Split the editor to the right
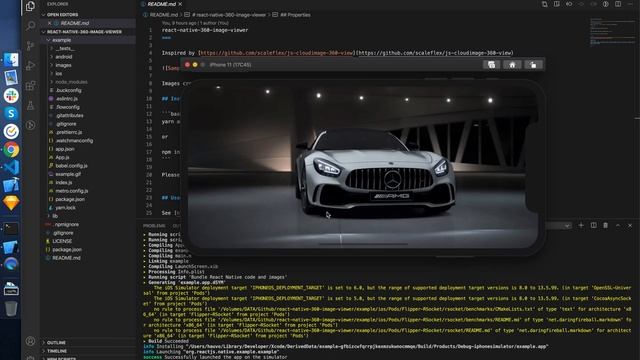 [x=618, y=4]
